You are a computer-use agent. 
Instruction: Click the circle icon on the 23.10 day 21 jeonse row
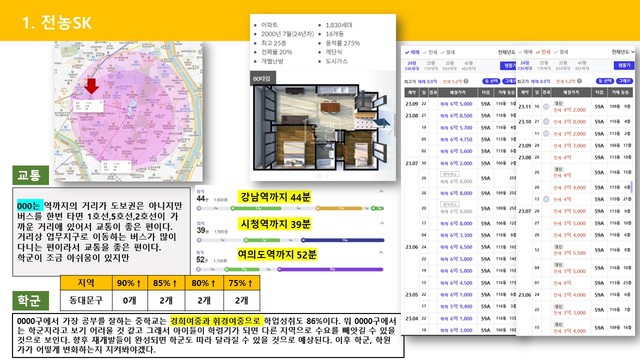[546, 122]
